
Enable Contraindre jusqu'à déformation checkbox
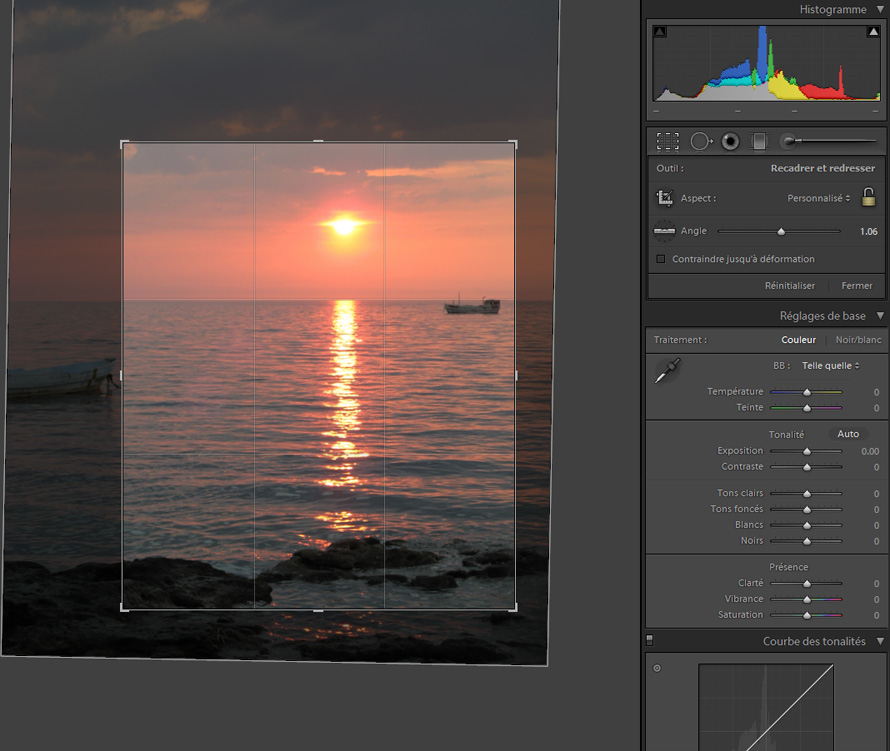(661, 259)
